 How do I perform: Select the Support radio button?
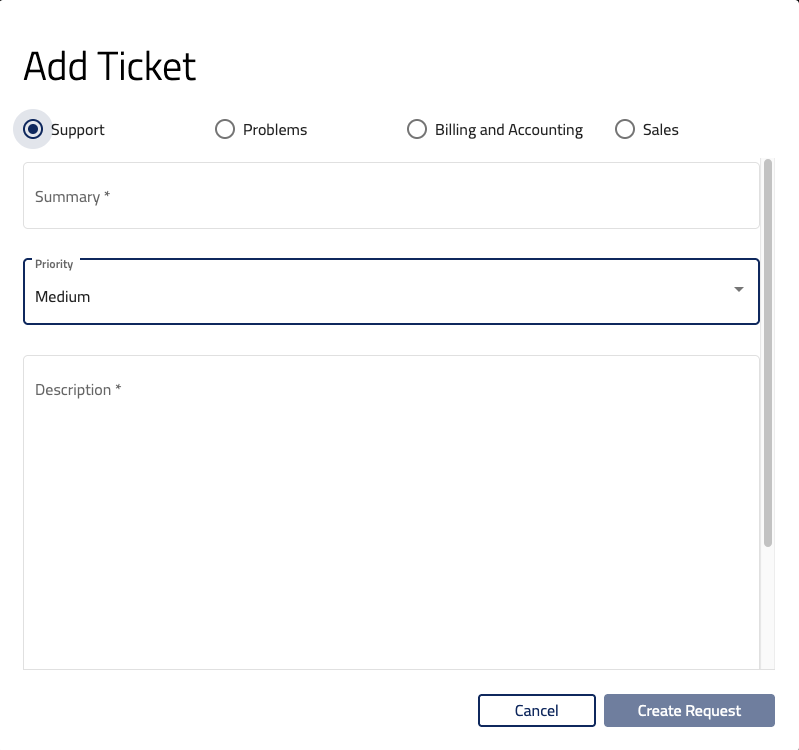pyautogui.click(x=33, y=129)
